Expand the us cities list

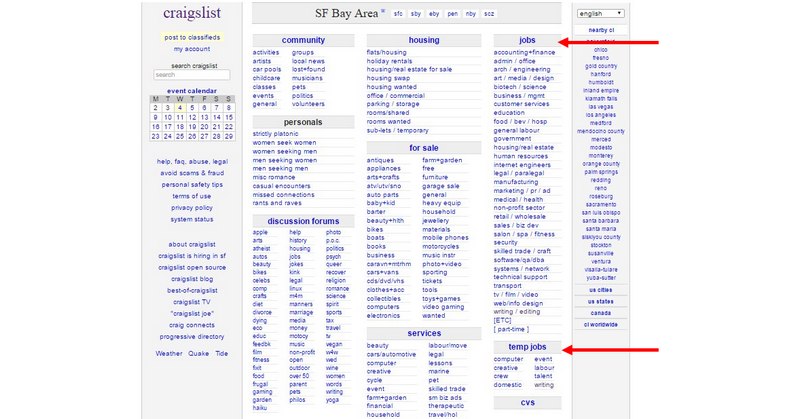[601, 290]
